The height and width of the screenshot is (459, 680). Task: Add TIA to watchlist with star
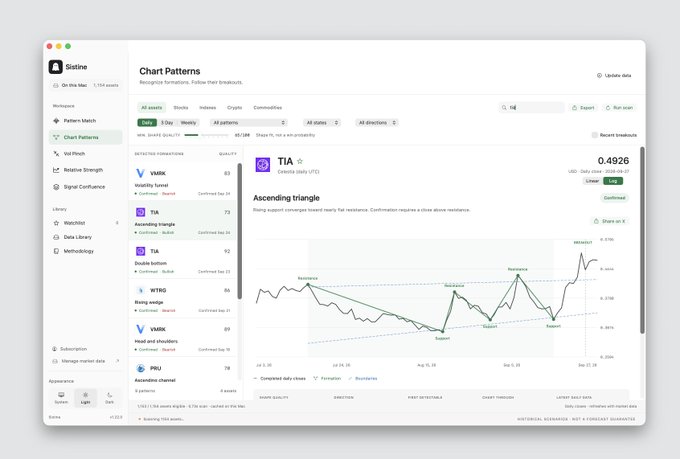300,161
